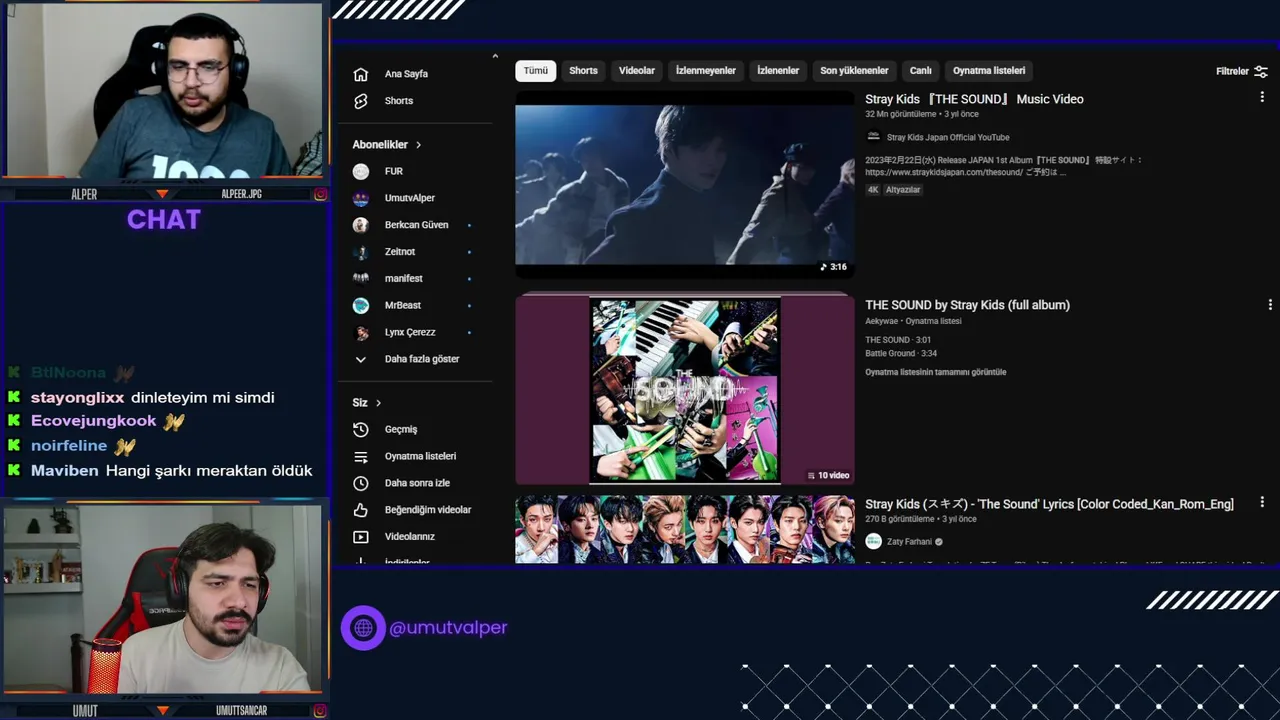Open UmutvAlper channel avatar
Viewport: 1280px width, 720px height.
click(361, 198)
